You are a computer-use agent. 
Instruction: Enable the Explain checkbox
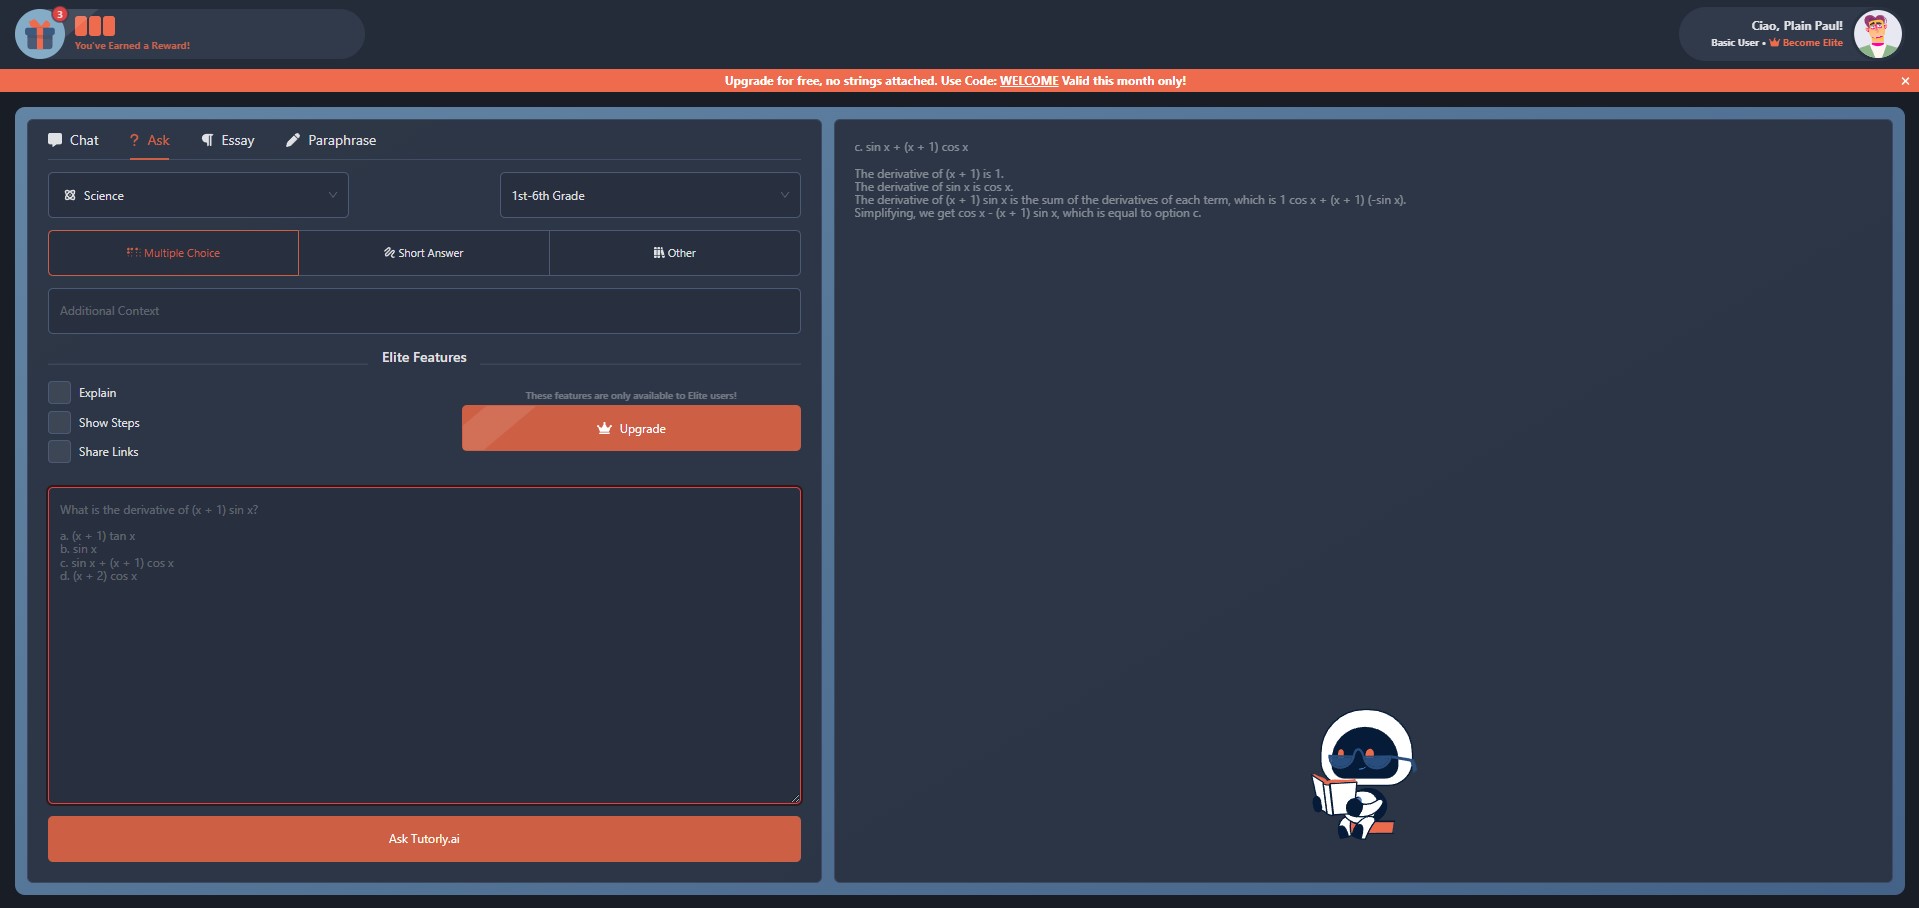(60, 392)
